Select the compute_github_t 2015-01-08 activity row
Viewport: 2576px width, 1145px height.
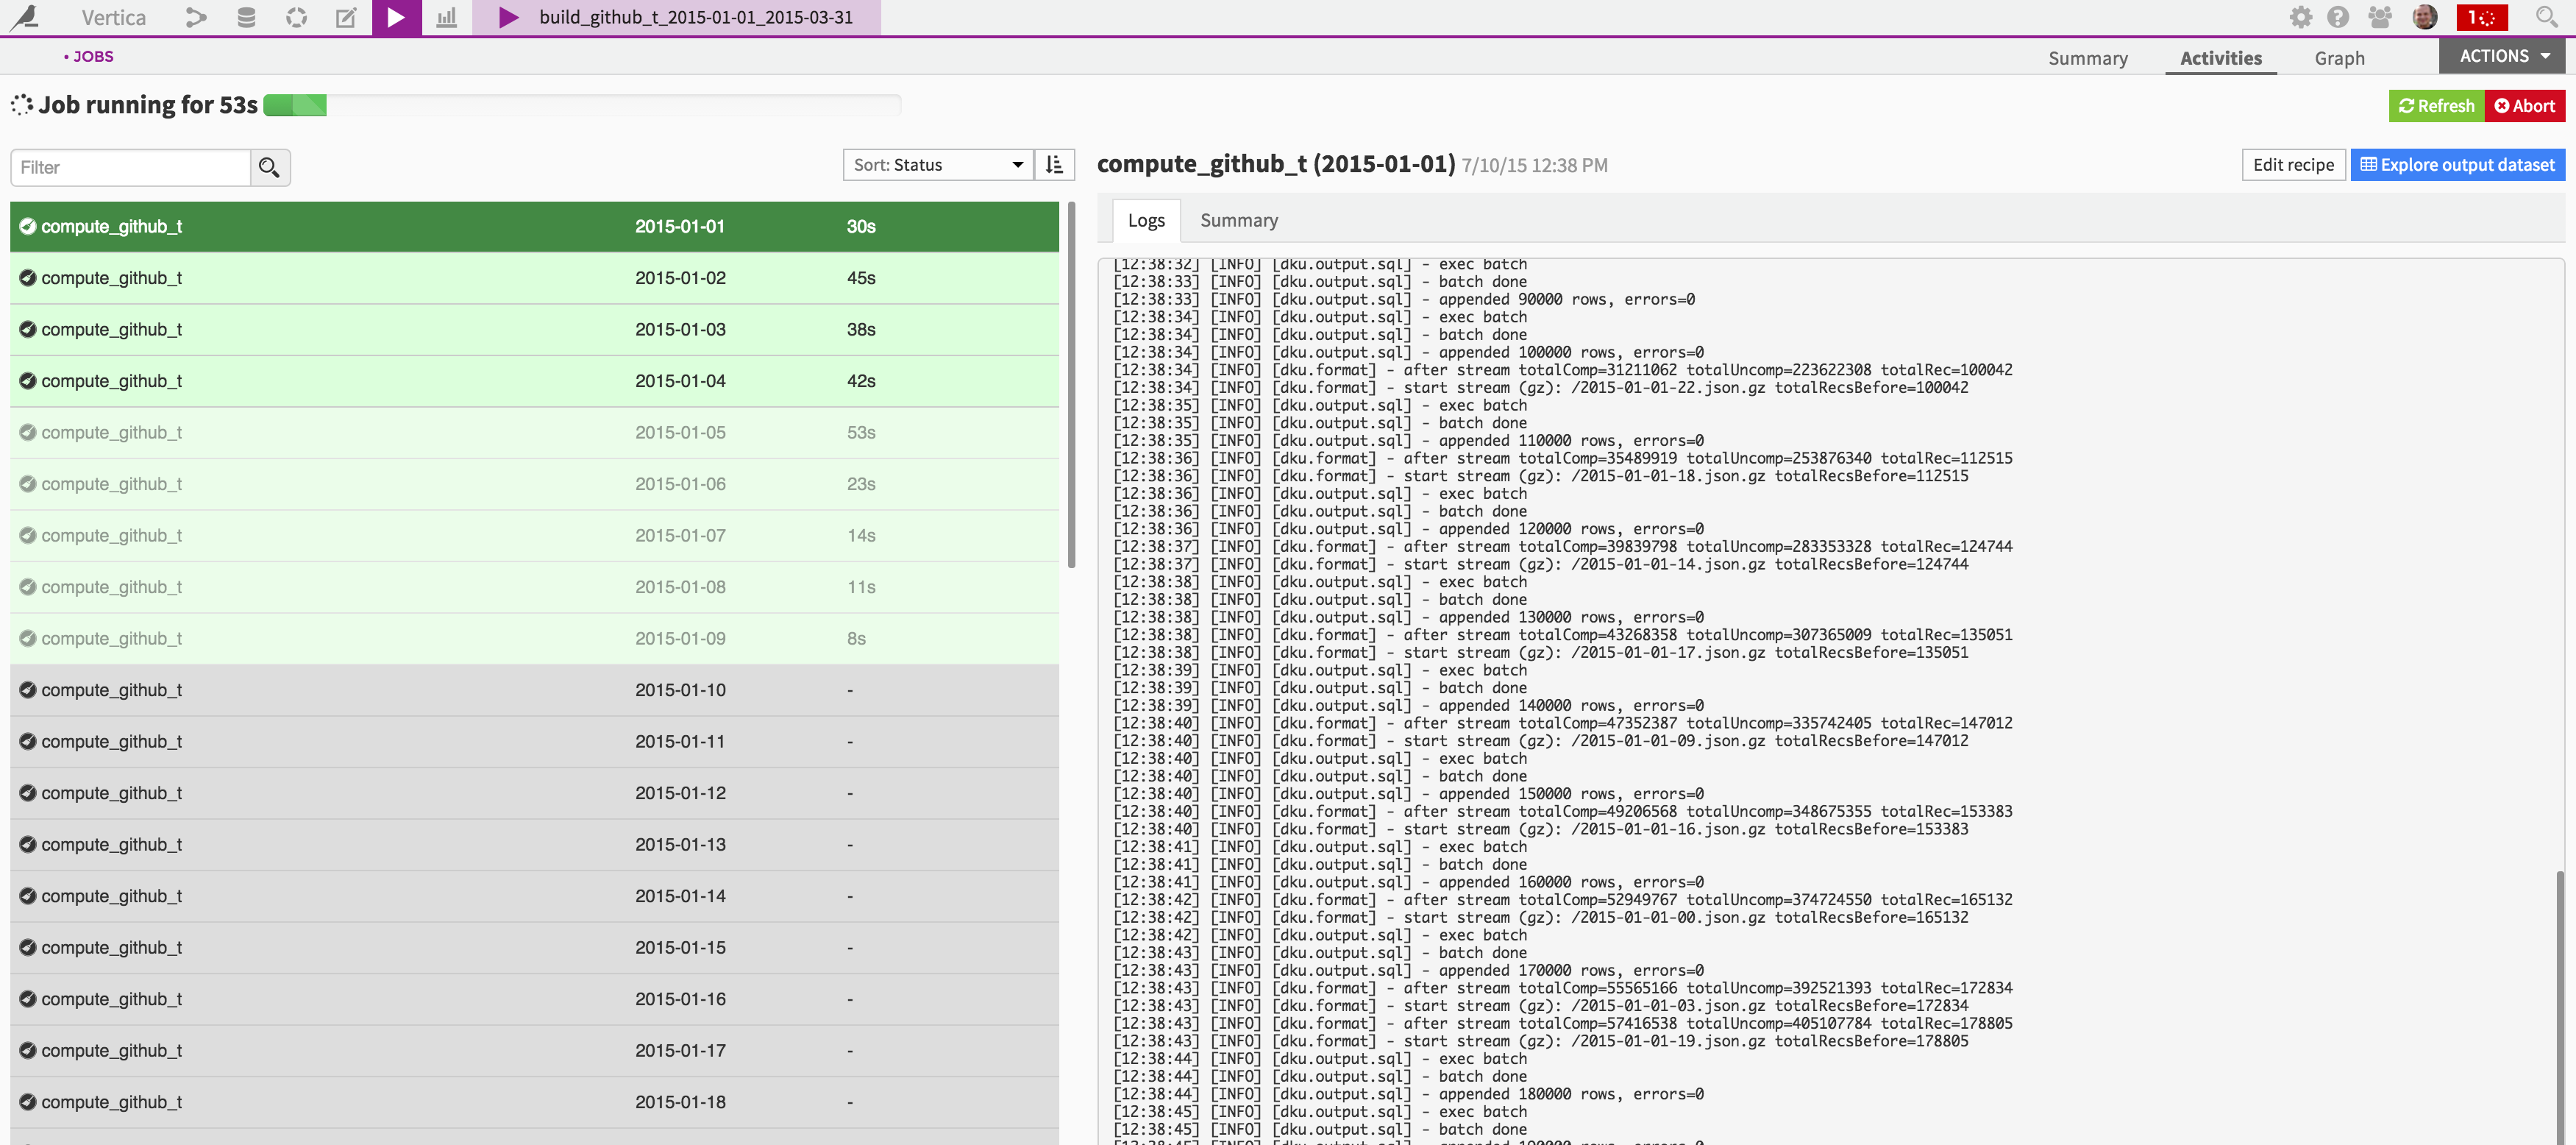pyautogui.click(x=534, y=587)
